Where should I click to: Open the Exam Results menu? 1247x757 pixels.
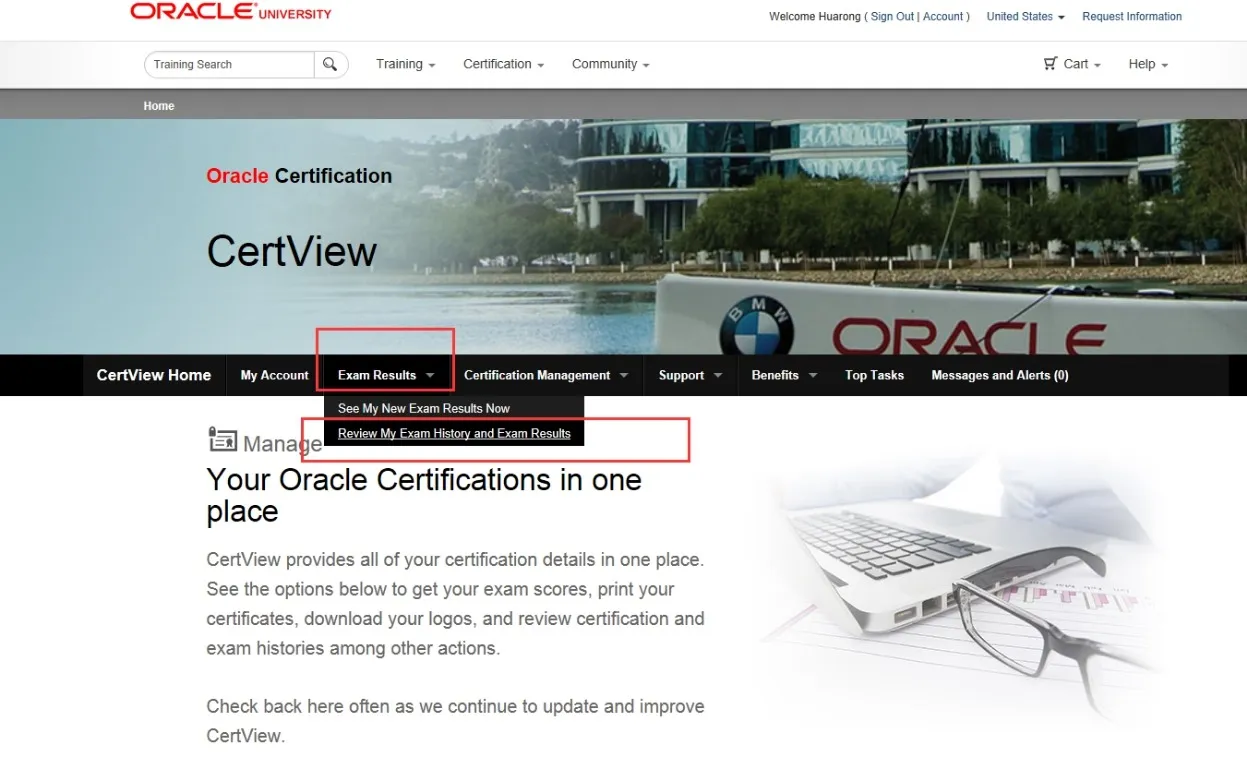(x=386, y=376)
